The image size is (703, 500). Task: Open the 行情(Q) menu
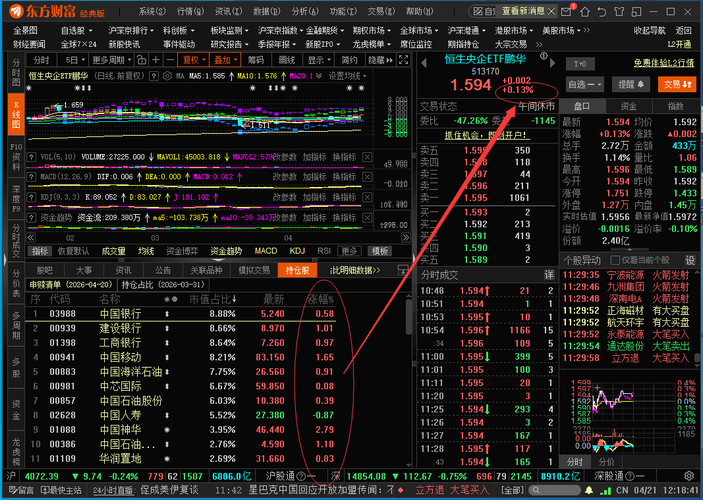point(190,11)
